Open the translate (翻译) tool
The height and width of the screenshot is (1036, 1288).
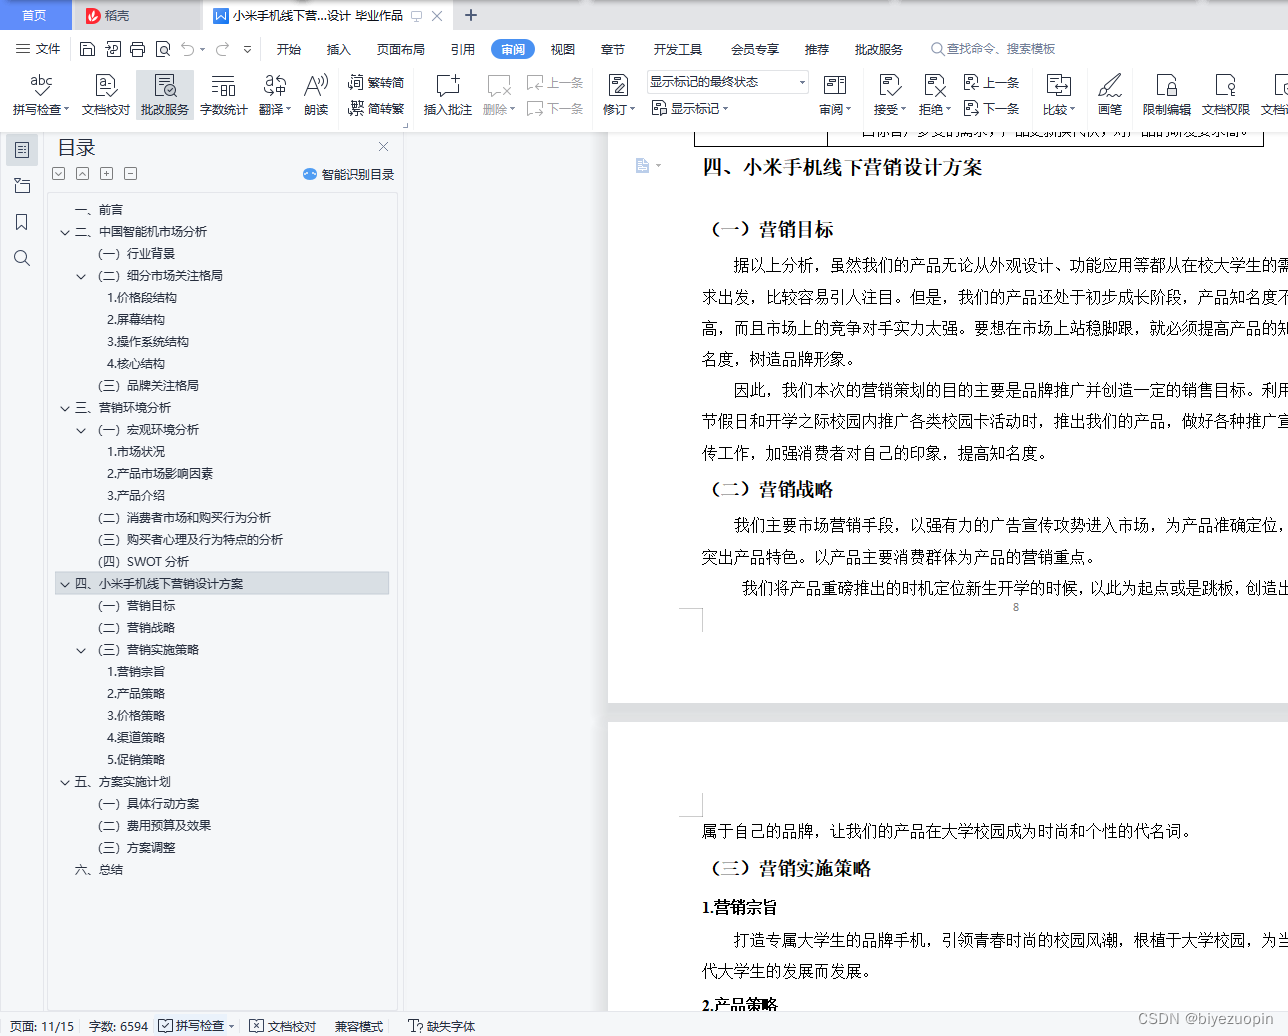point(274,94)
